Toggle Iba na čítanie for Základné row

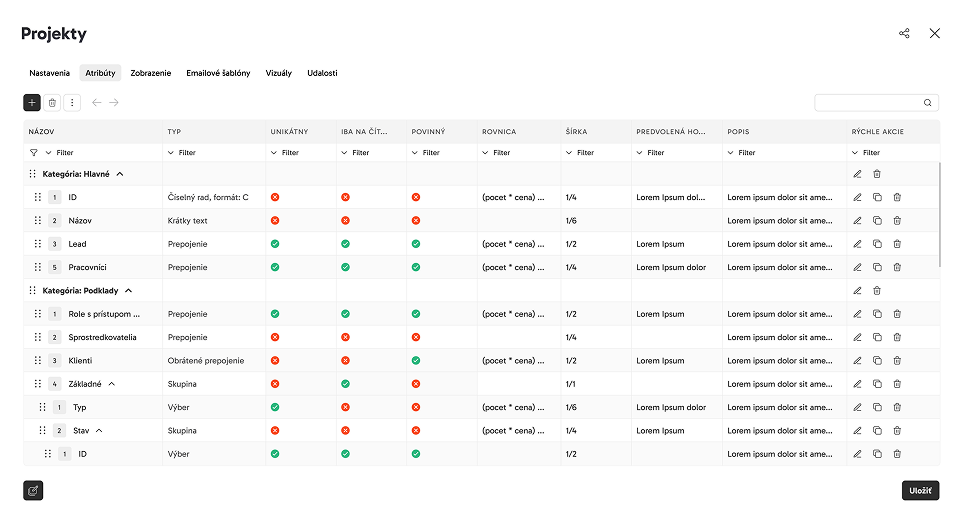pyautogui.click(x=345, y=384)
